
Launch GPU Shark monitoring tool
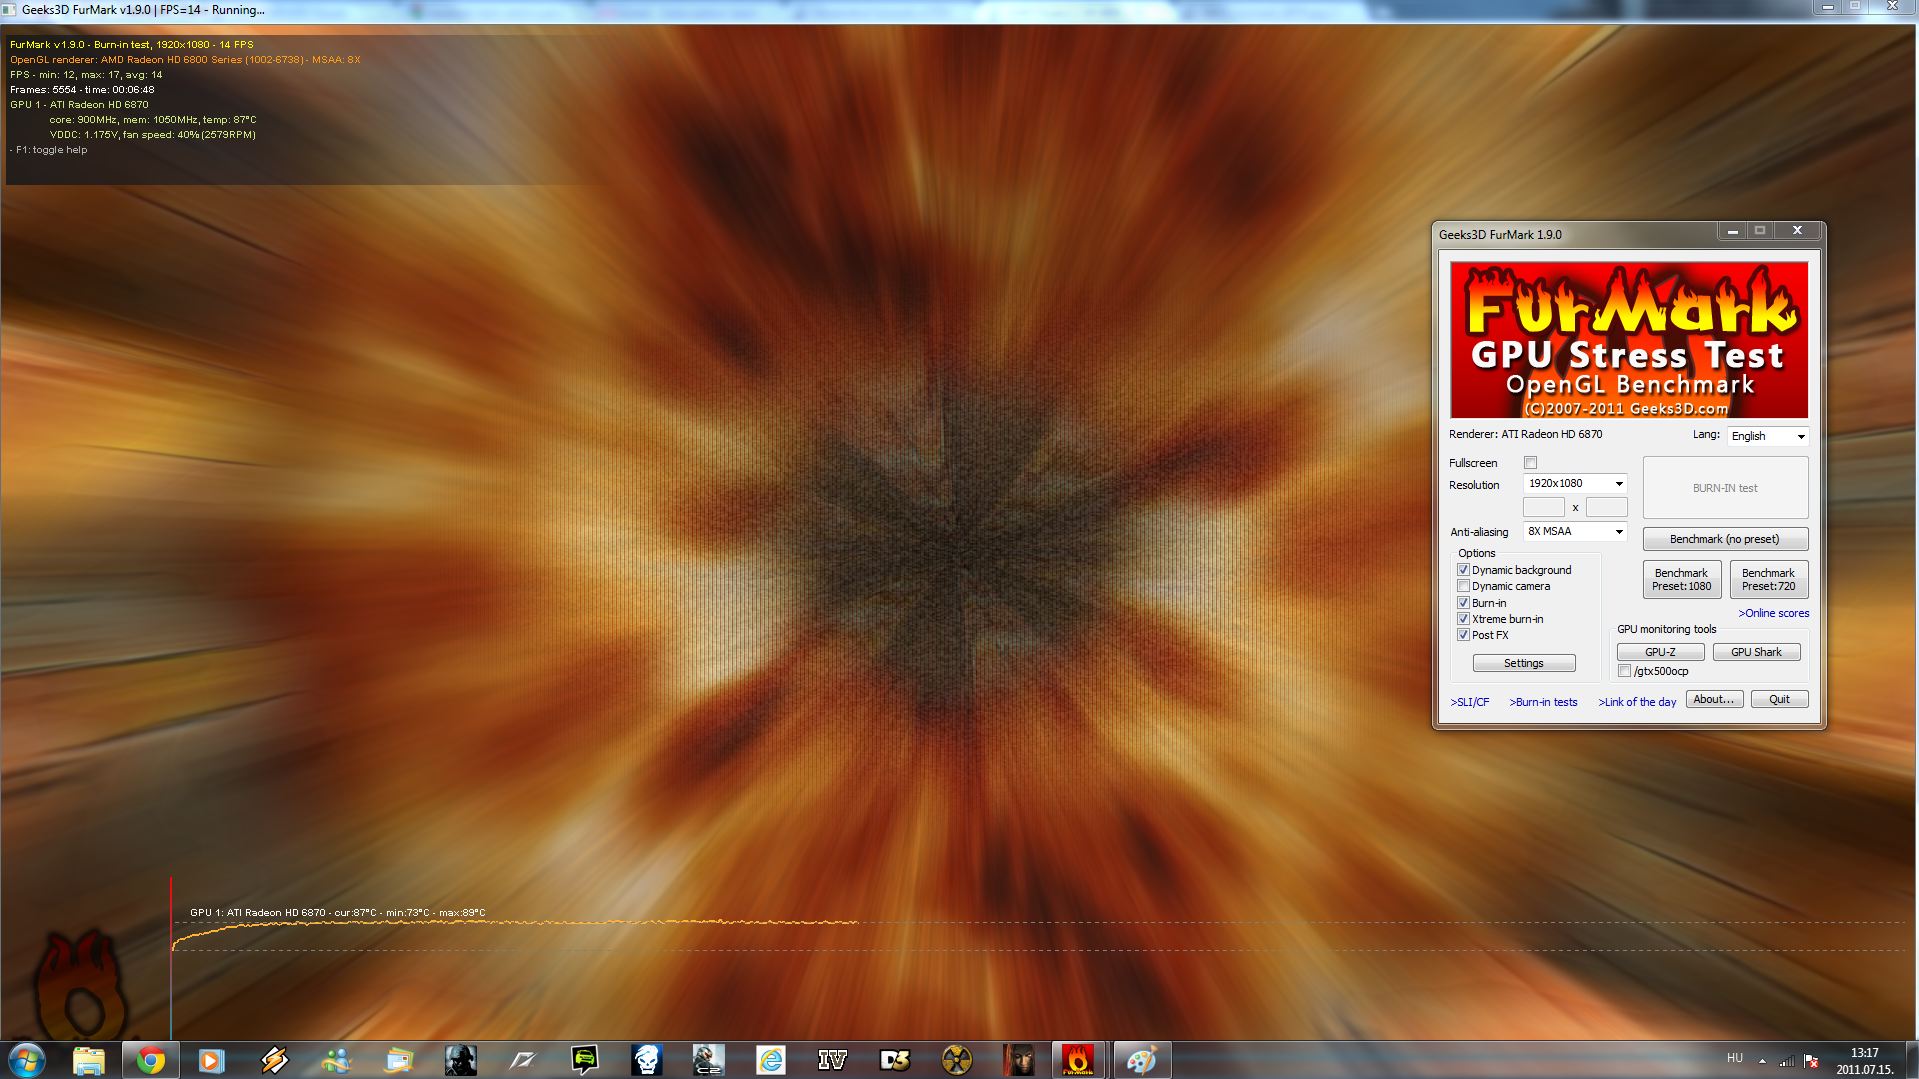[x=1756, y=652]
